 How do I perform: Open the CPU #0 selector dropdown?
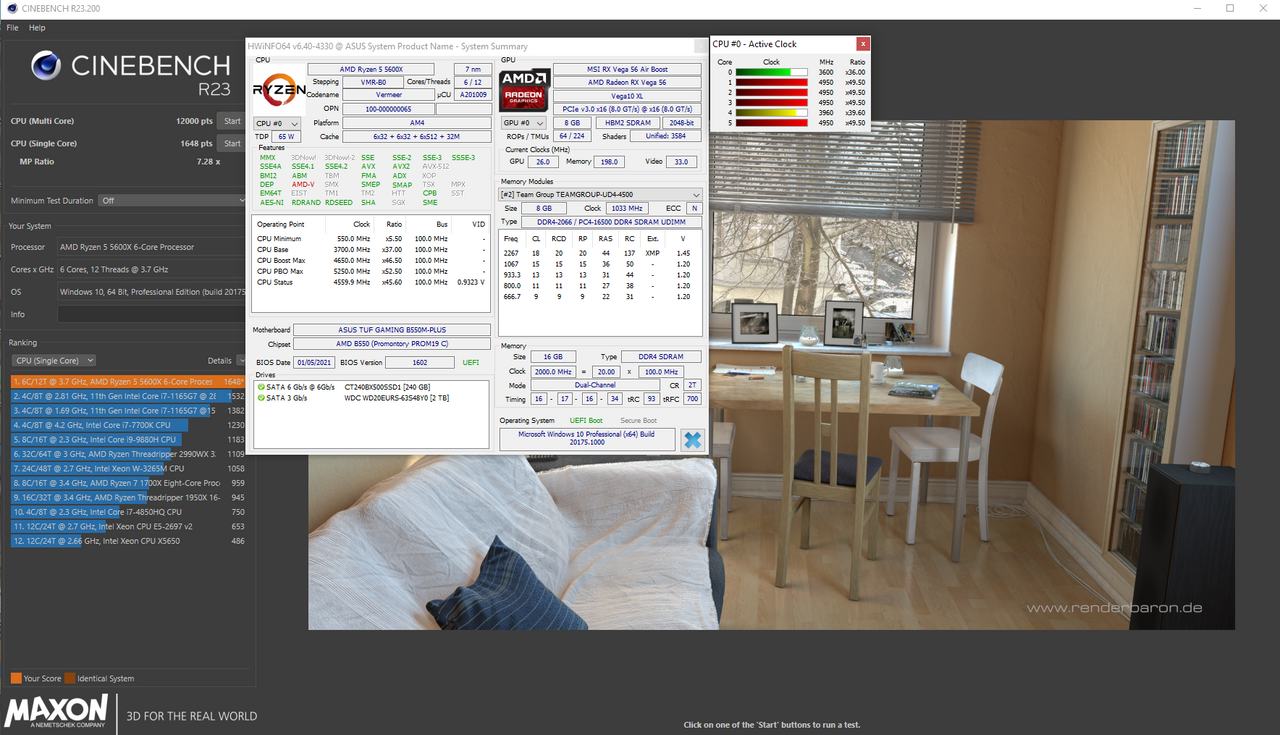tap(277, 123)
